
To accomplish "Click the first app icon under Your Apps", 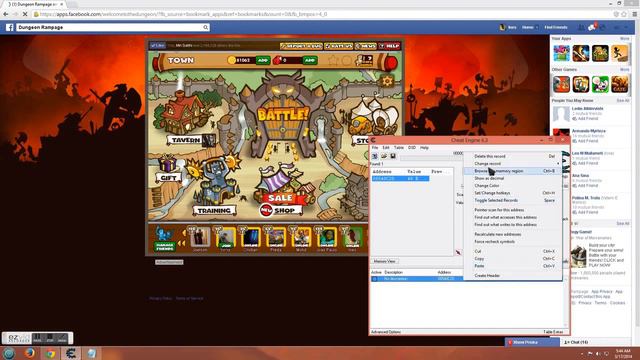I will (x=562, y=53).
